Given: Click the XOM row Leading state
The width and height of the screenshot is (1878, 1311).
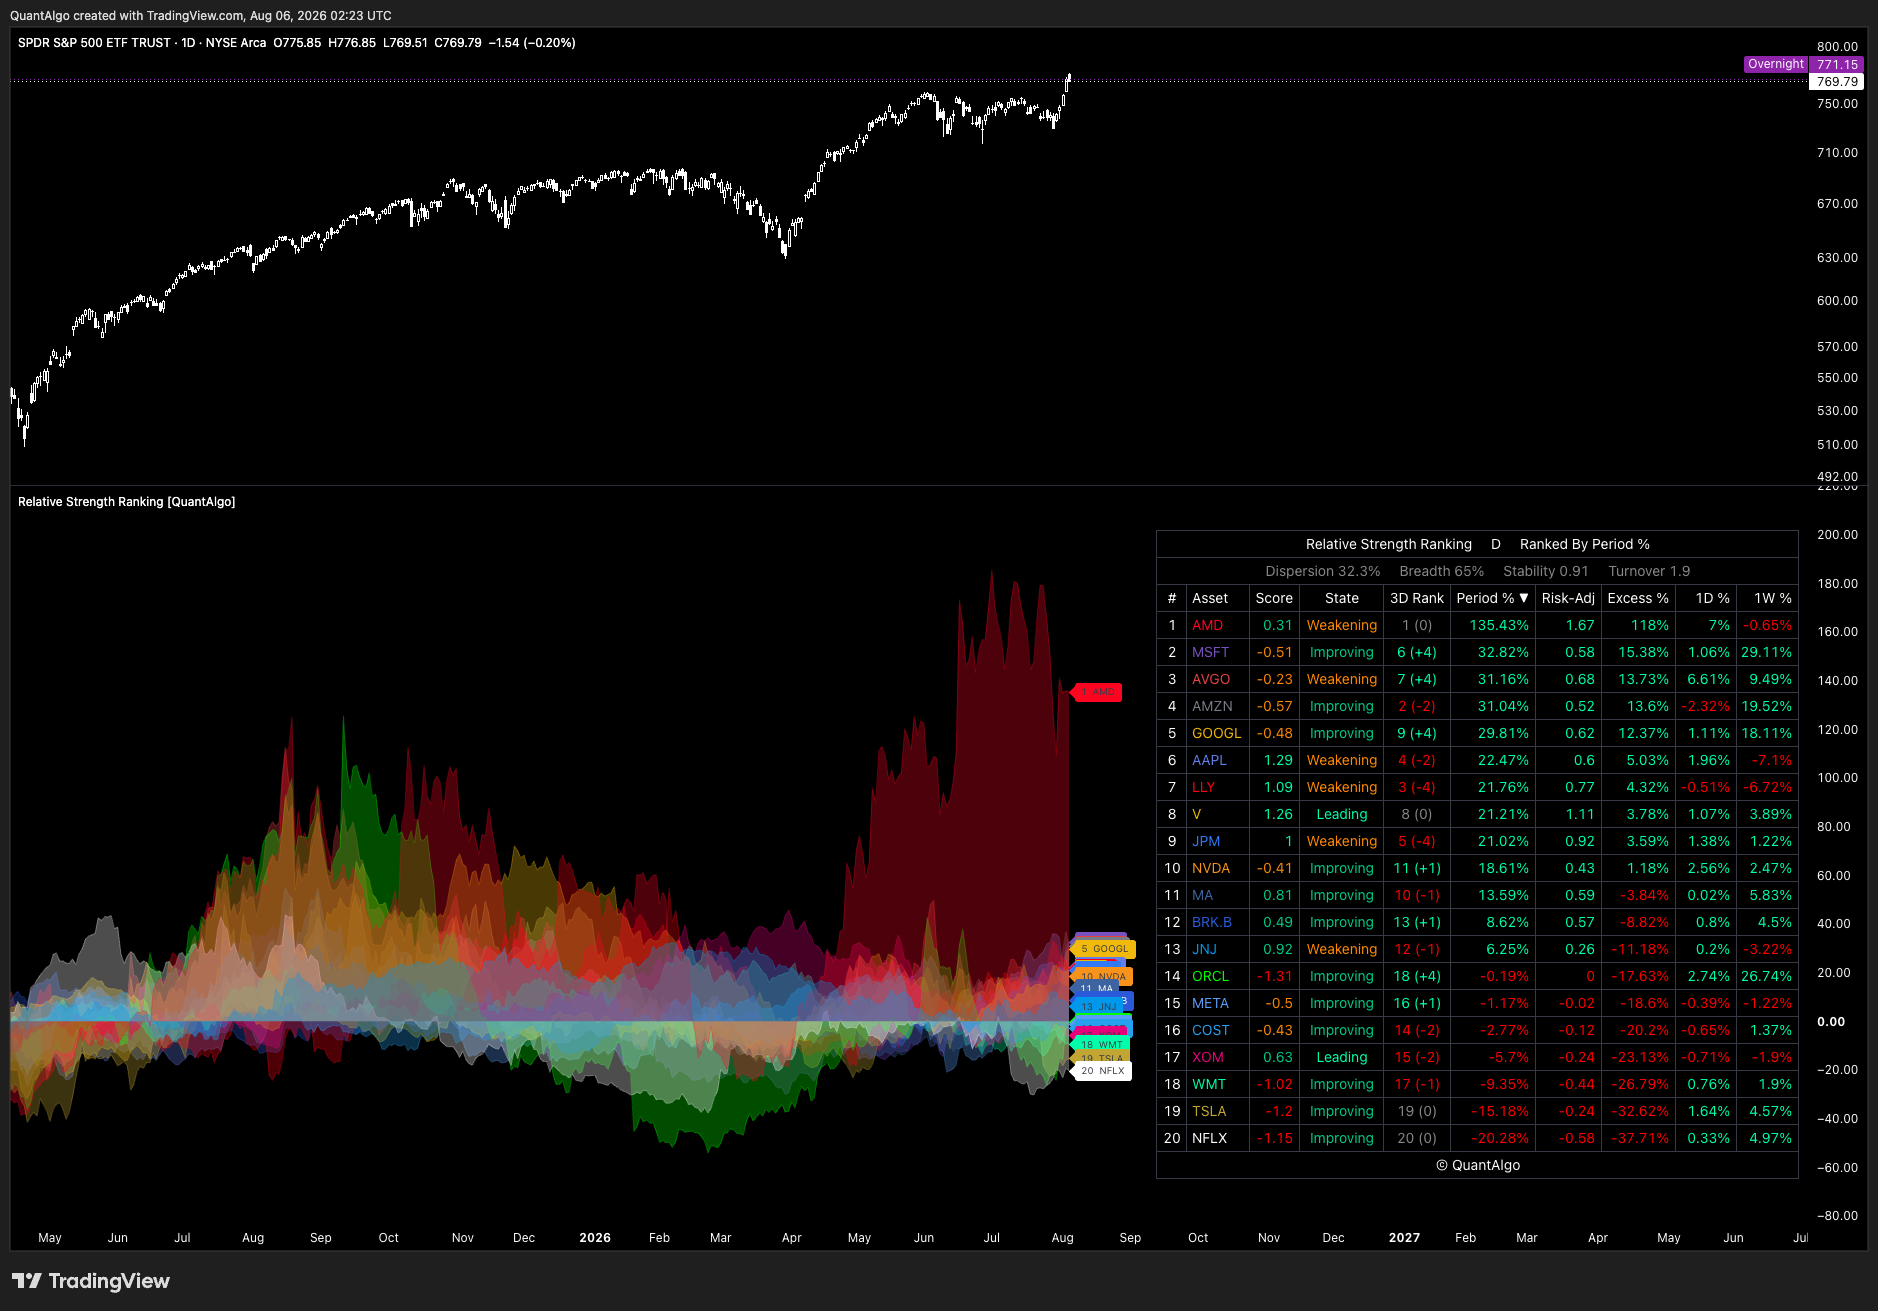Looking at the screenshot, I should point(1341,1057).
